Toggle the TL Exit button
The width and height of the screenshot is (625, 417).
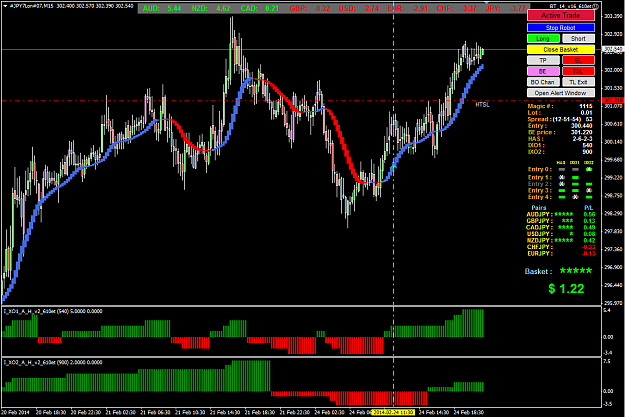(x=578, y=82)
